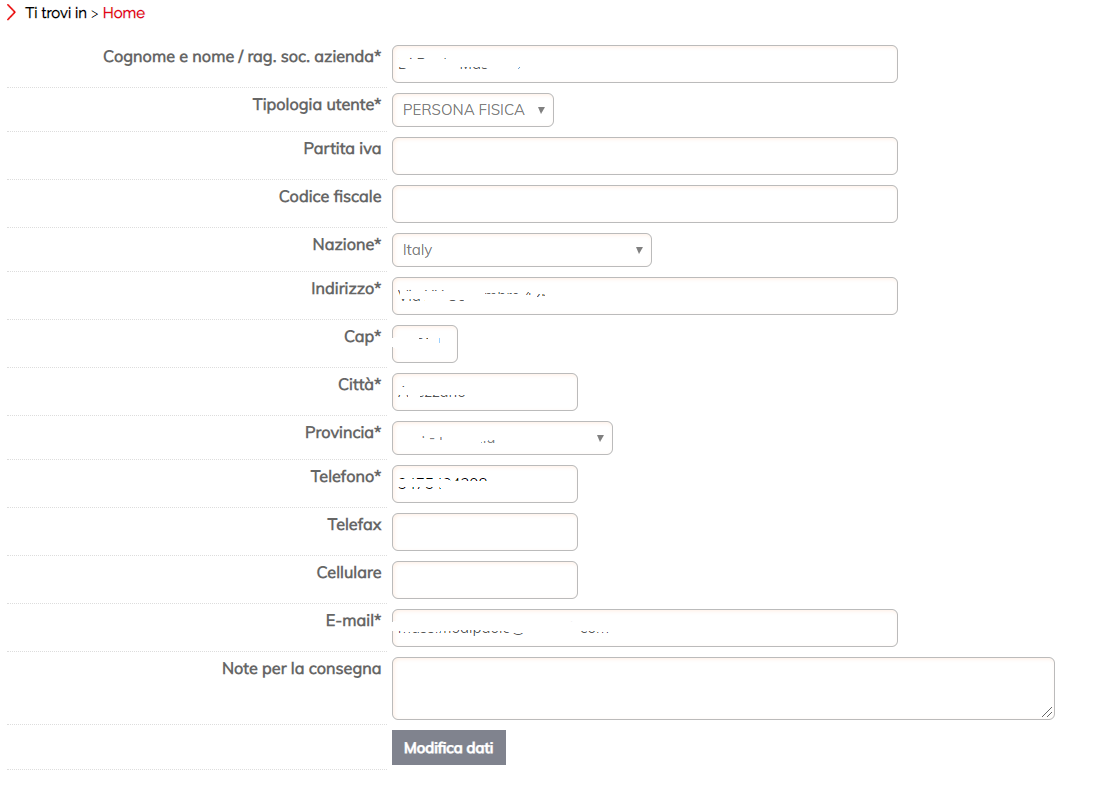Click into the Partita iva field

click(644, 156)
